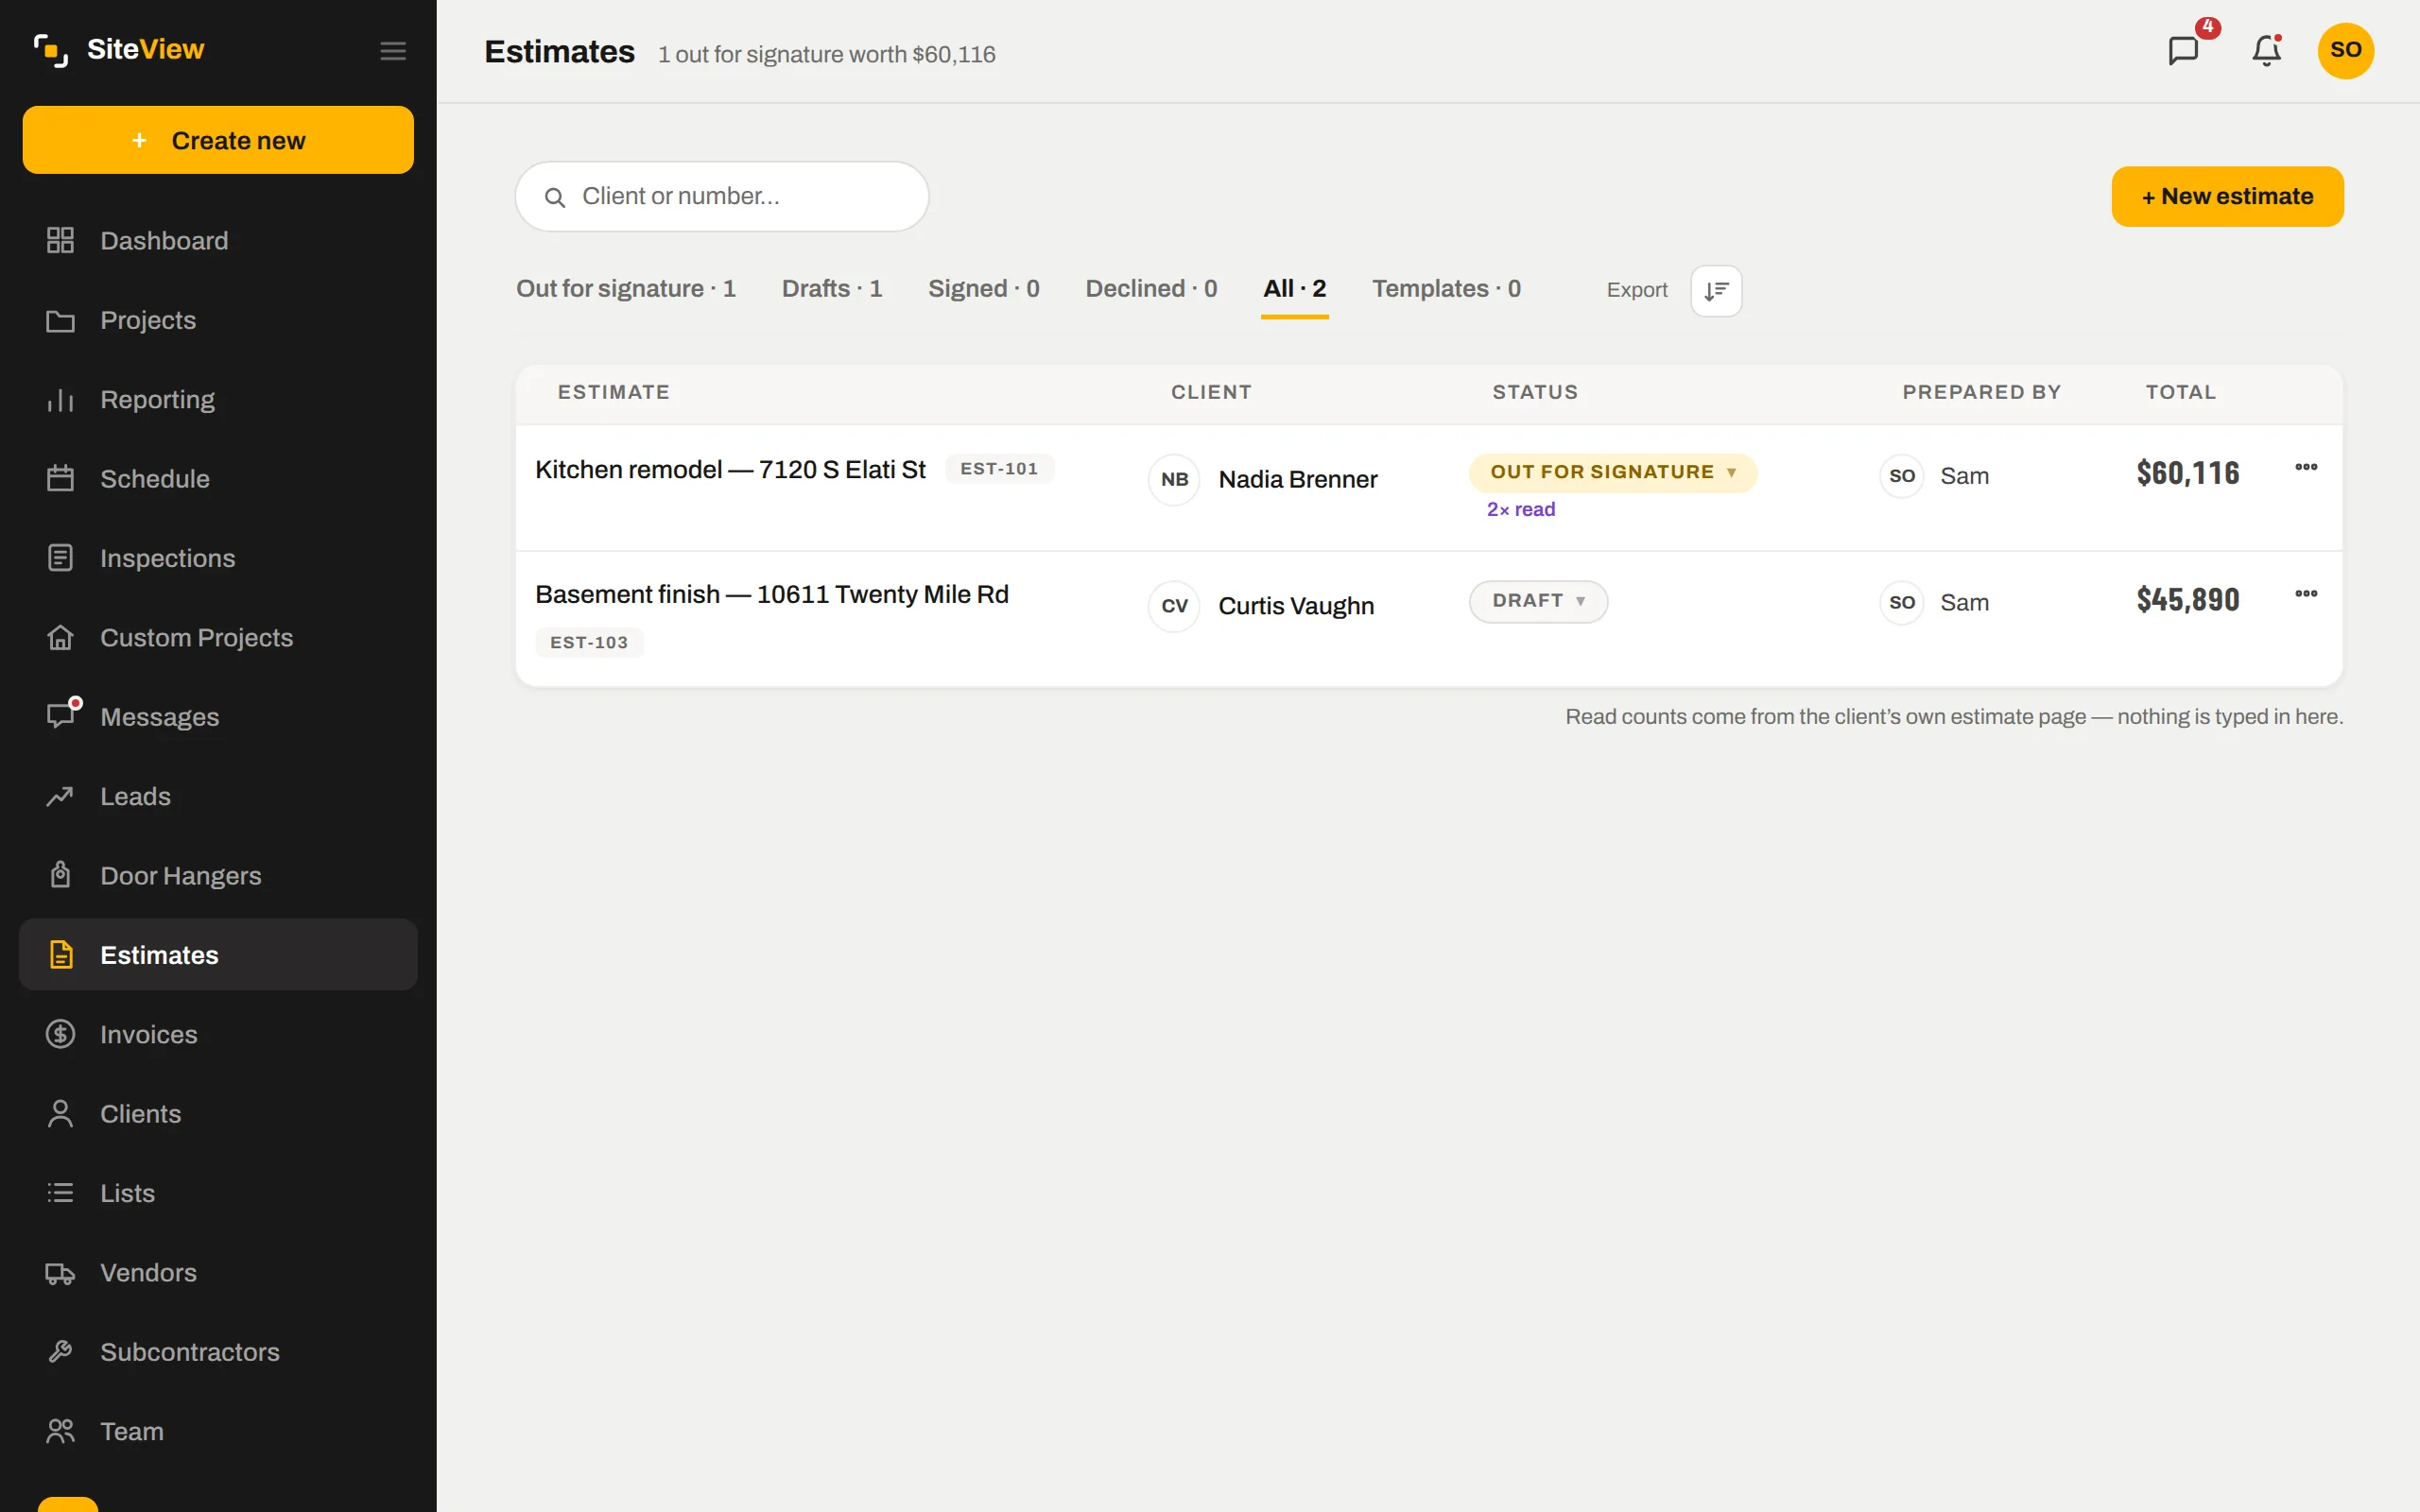Open notifications bell icon
Image resolution: width=2420 pixels, height=1512 pixels.
pyautogui.click(x=2267, y=50)
